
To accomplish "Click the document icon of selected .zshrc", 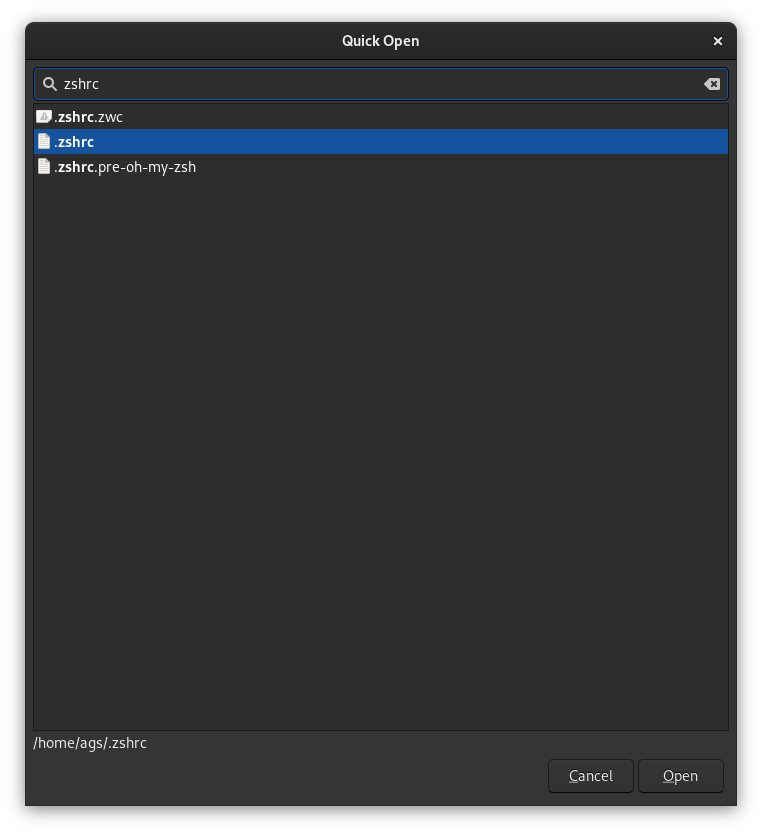I will click(x=44, y=141).
